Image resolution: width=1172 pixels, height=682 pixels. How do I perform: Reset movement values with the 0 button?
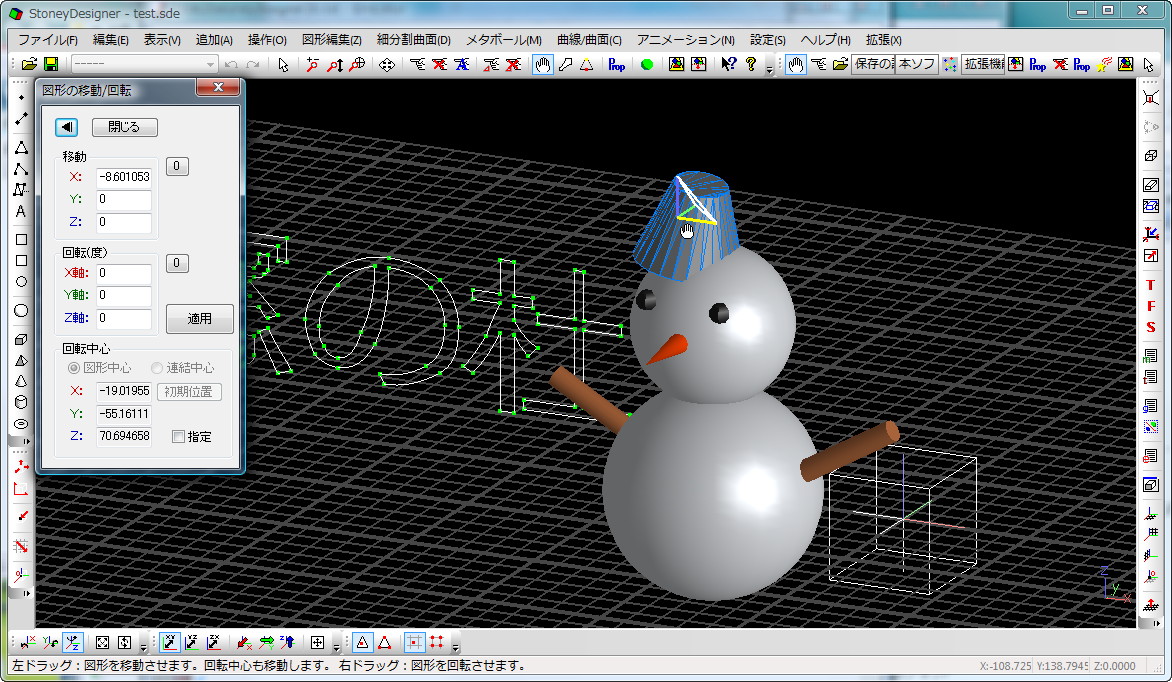pos(176,166)
